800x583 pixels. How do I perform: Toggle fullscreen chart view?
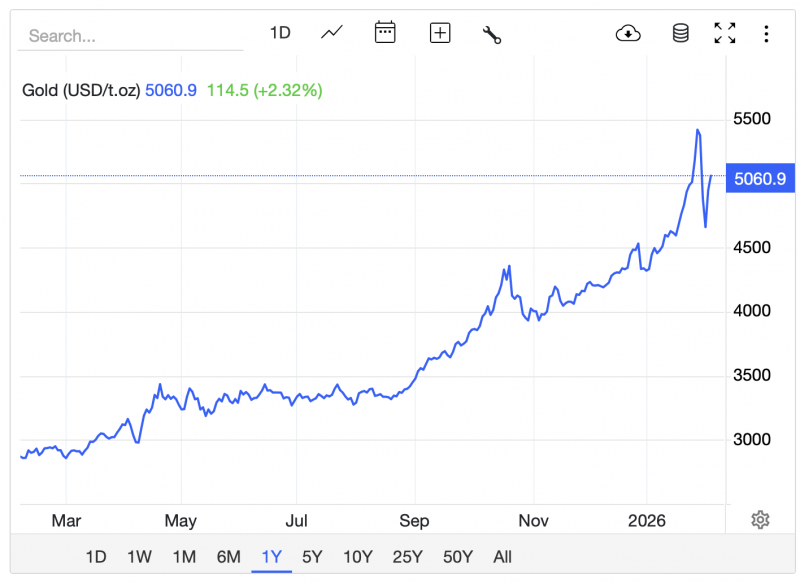point(725,33)
